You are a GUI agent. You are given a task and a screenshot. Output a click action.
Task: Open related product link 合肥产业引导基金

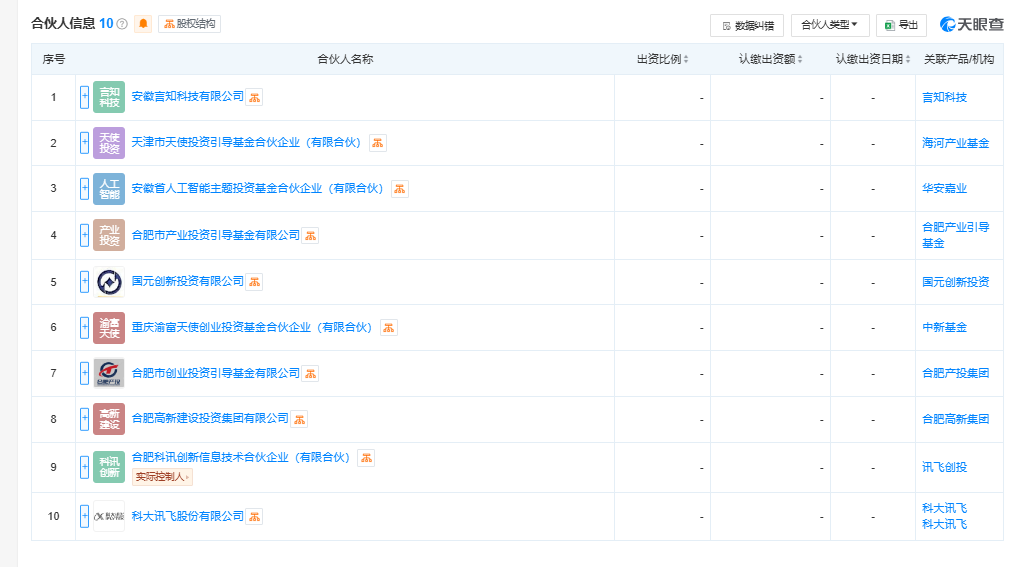click(x=955, y=235)
